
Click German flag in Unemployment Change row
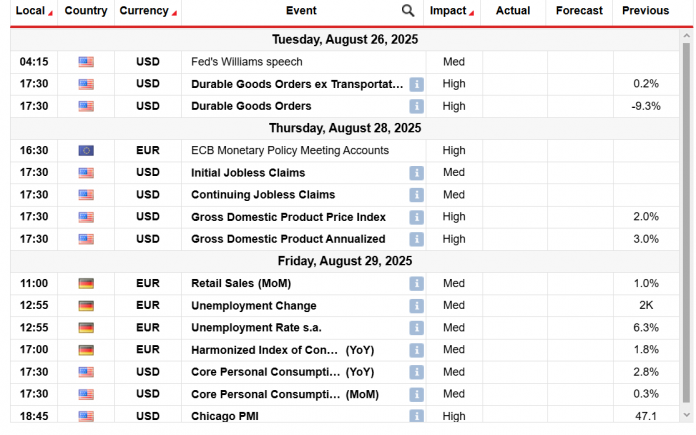[86, 306]
